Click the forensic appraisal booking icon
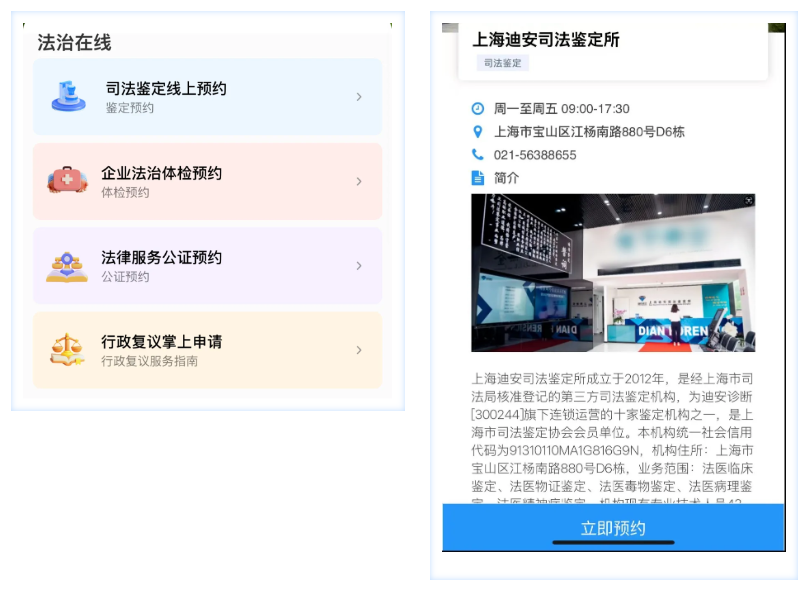Screen dimensions: 805x600 68,97
